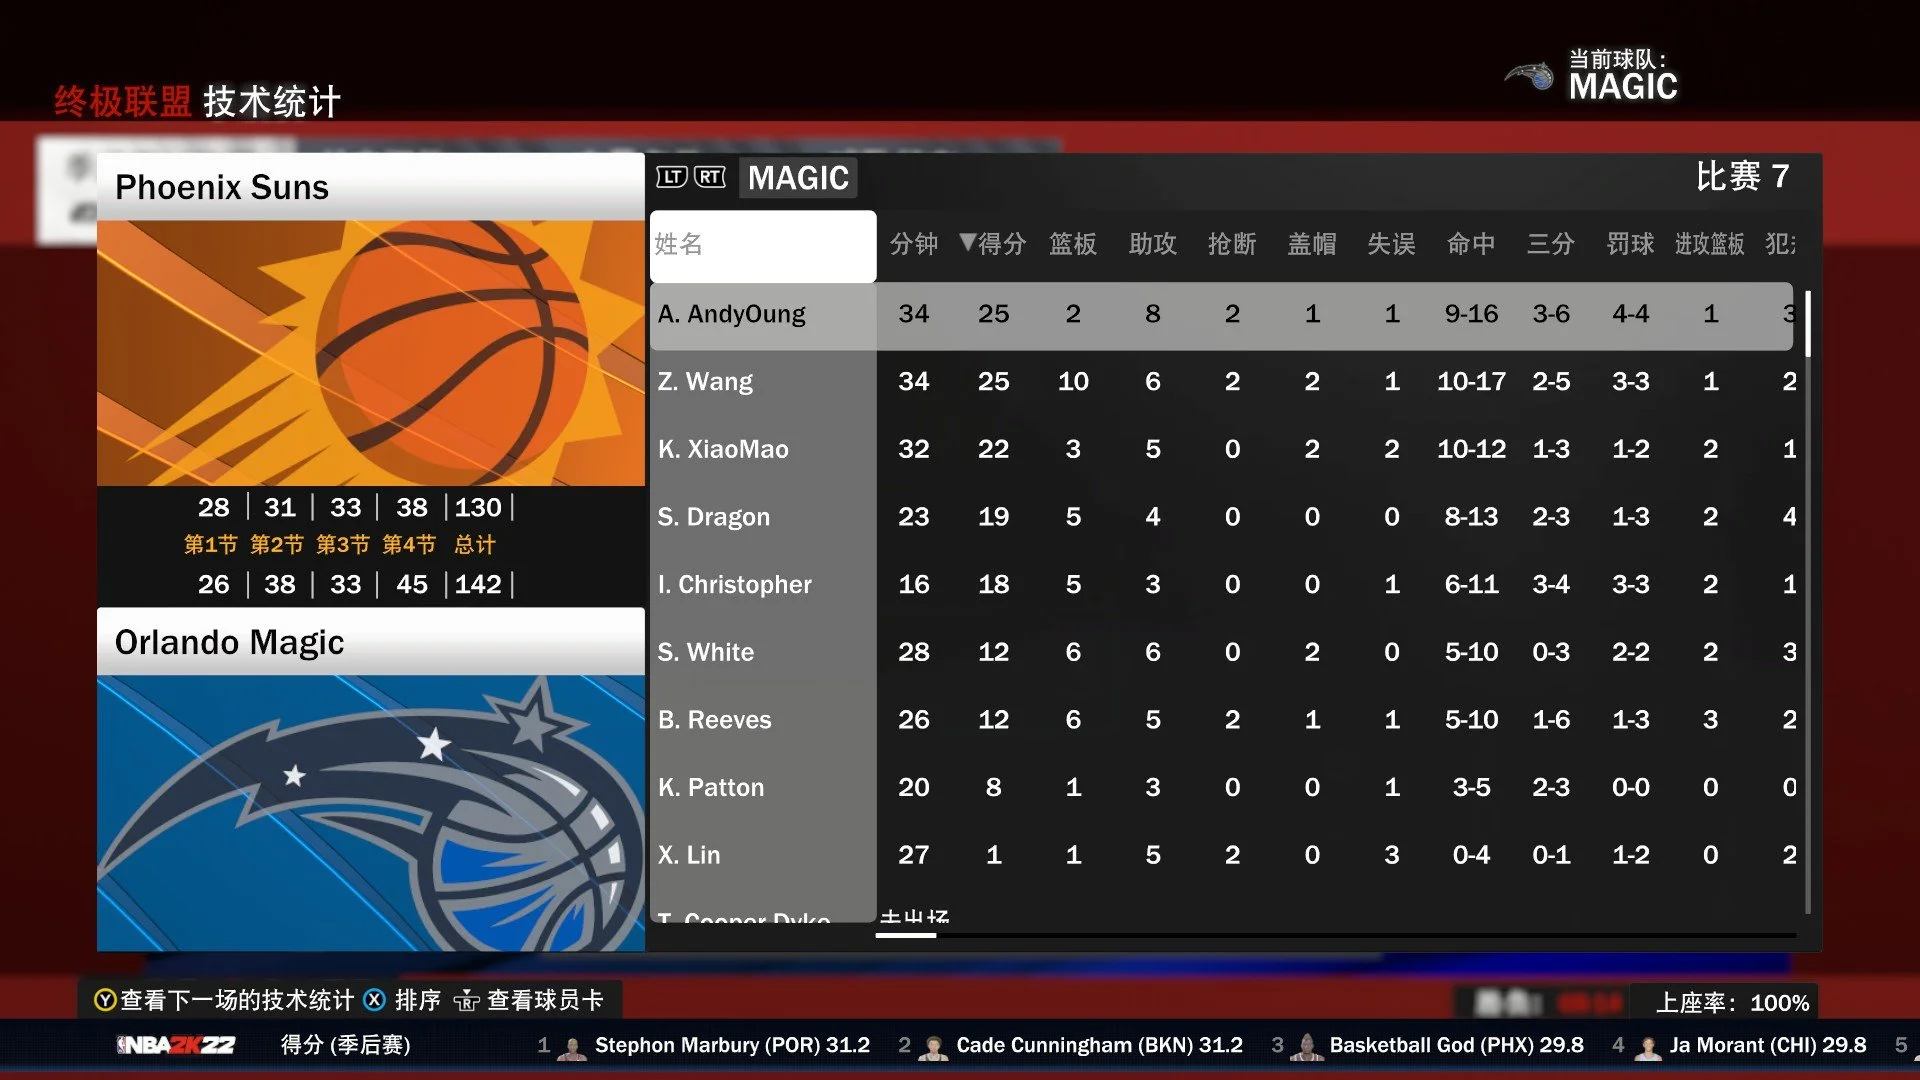Image resolution: width=1920 pixels, height=1080 pixels.
Task: Select the A. AndyOung player row
Action: click(732, 315)
